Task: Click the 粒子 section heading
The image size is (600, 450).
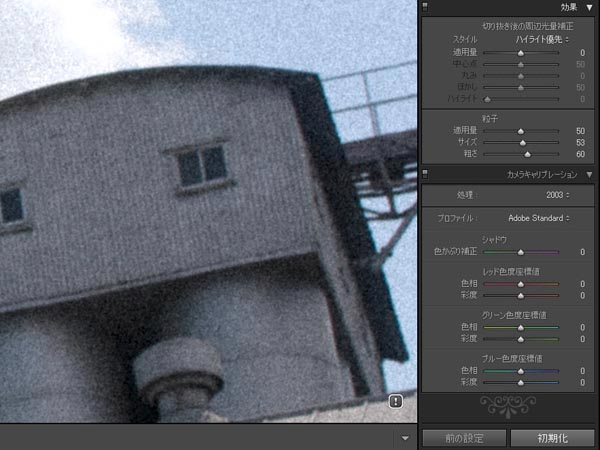Action: [490, 119]
